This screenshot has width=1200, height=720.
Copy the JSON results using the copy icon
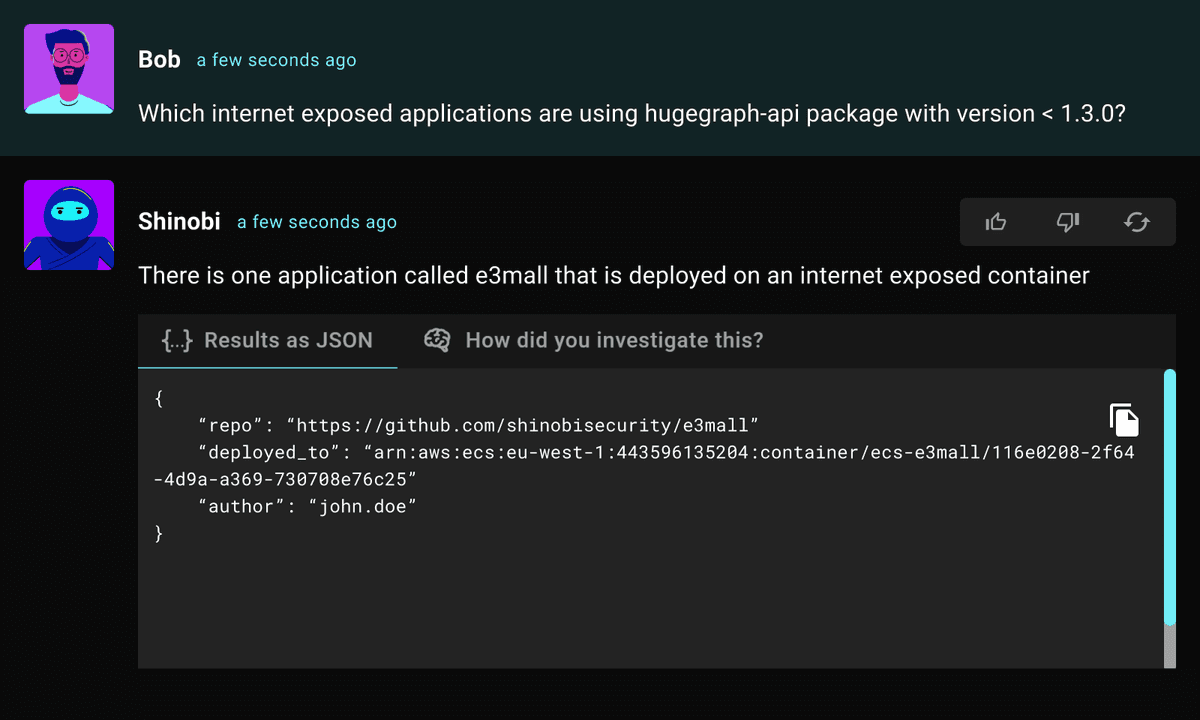1123,420
